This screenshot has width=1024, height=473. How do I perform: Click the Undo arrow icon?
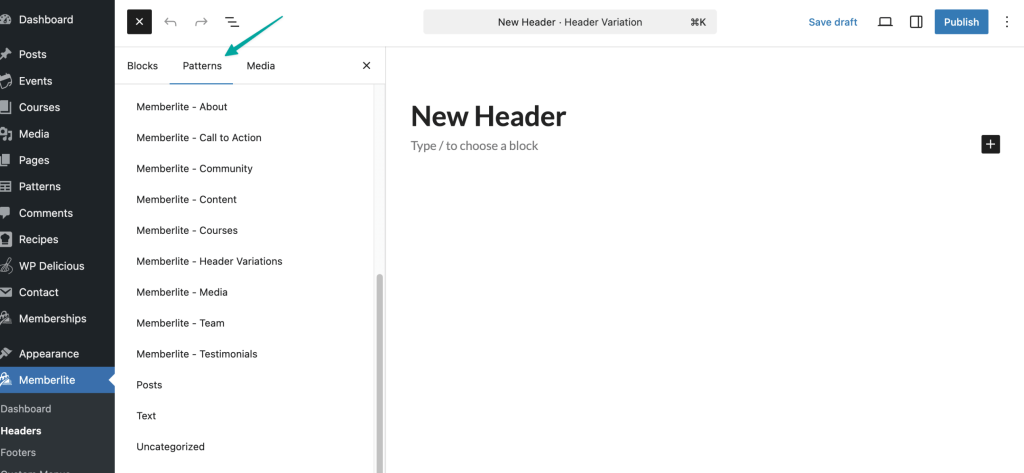pos(170,22)
